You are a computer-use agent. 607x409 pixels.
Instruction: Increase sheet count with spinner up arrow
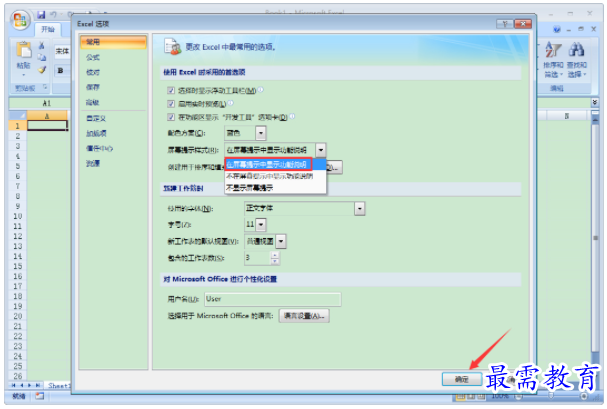coord(274,255)
